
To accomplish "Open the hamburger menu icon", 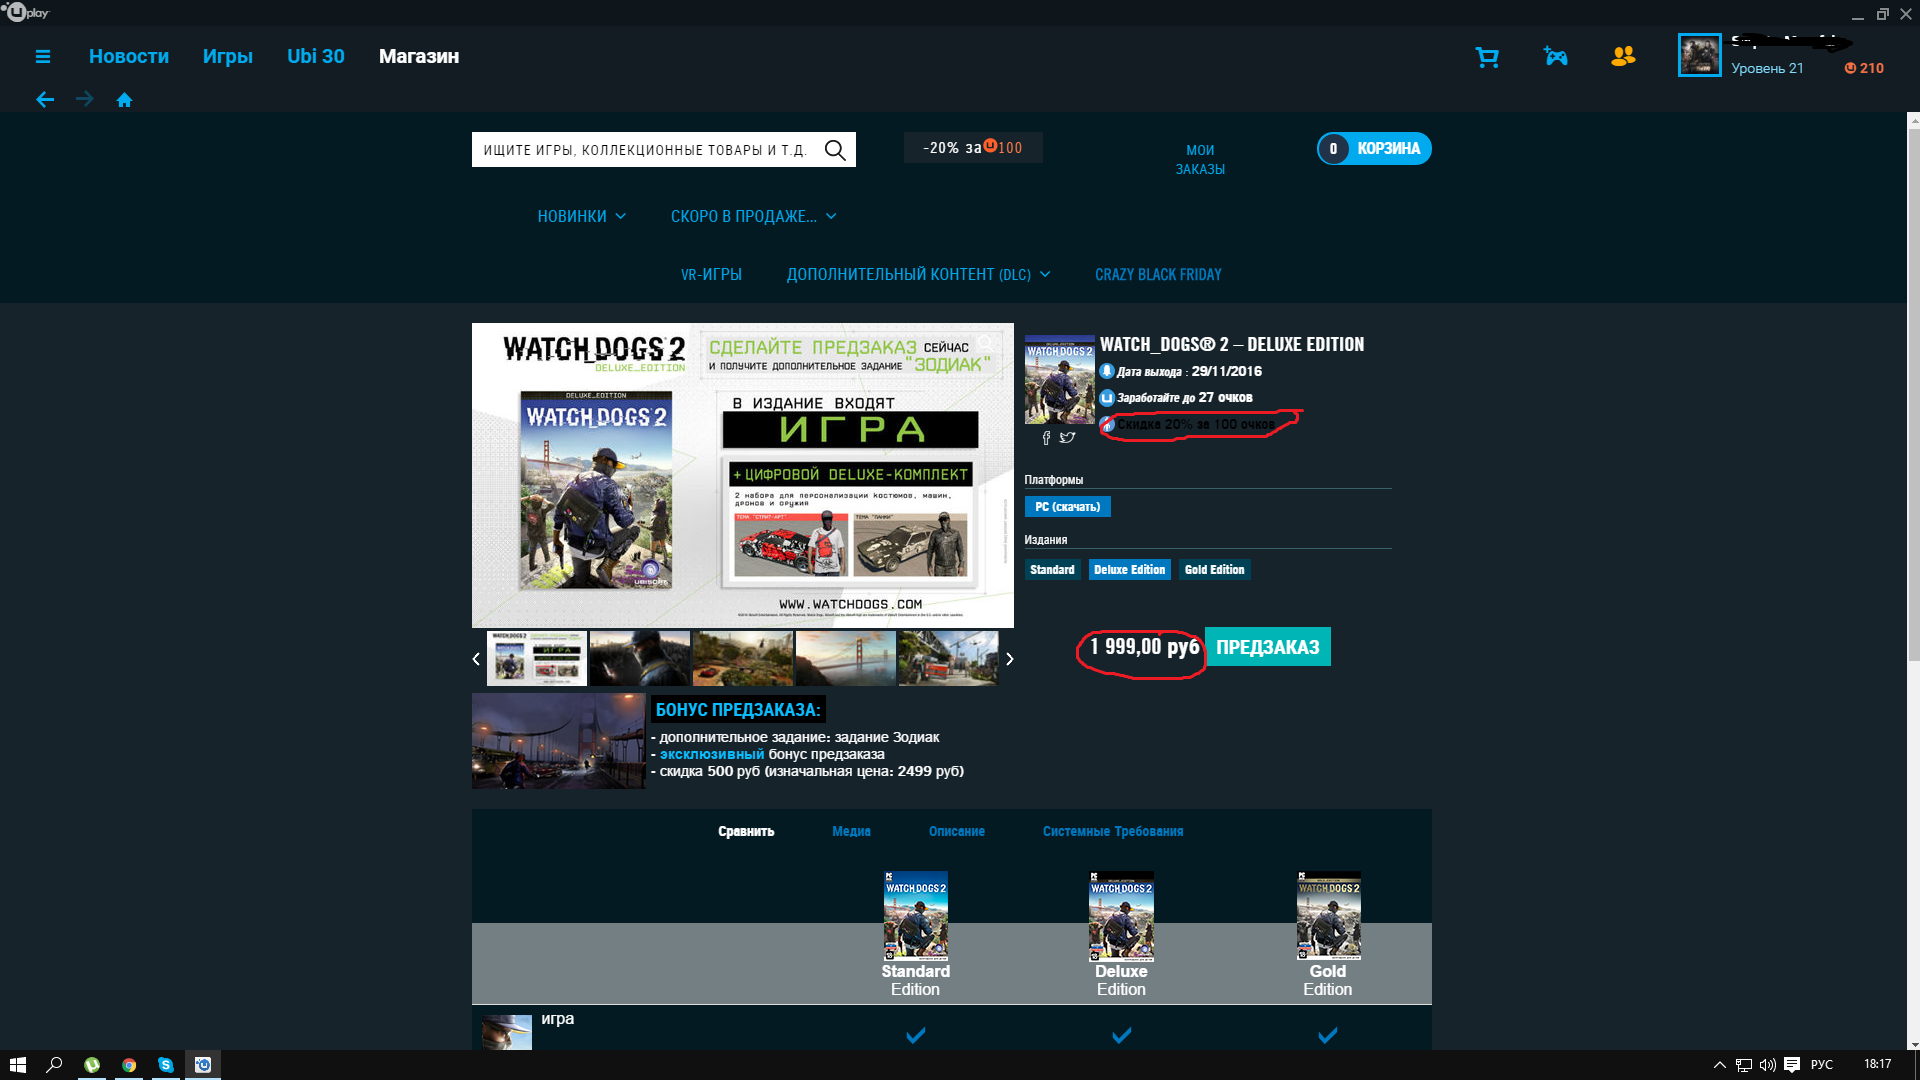I will pos(42,57).
